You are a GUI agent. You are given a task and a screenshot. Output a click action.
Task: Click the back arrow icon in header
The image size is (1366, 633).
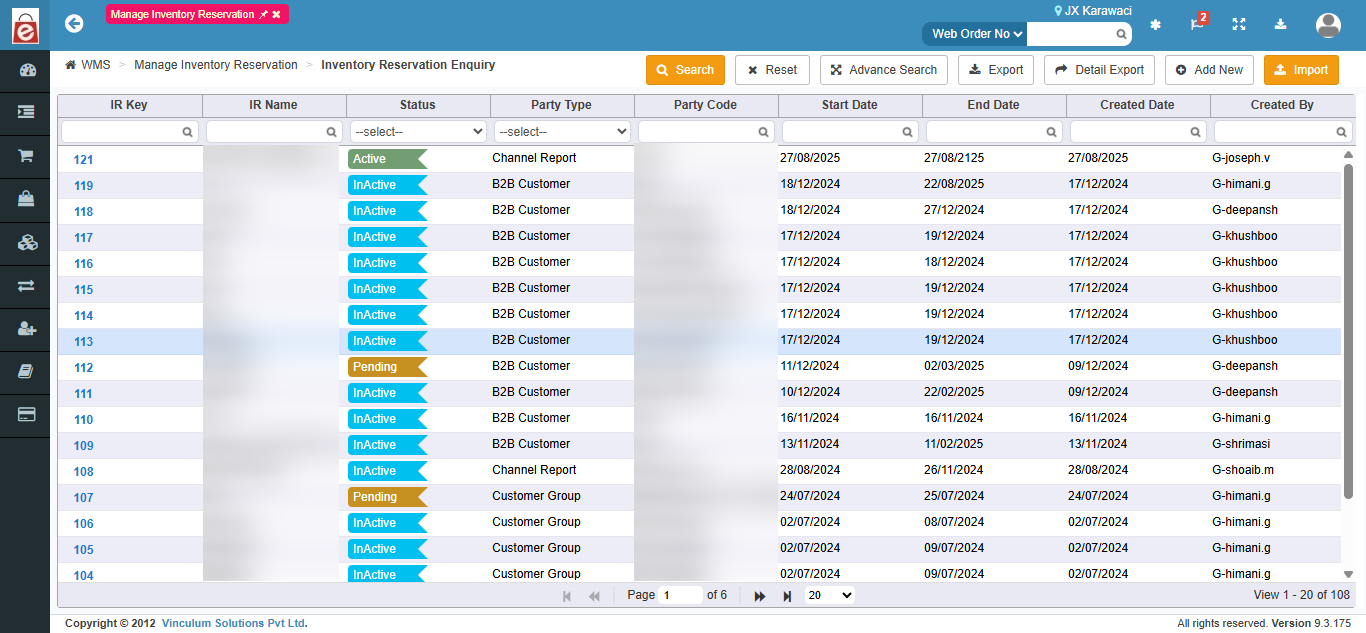click(73, 23)
